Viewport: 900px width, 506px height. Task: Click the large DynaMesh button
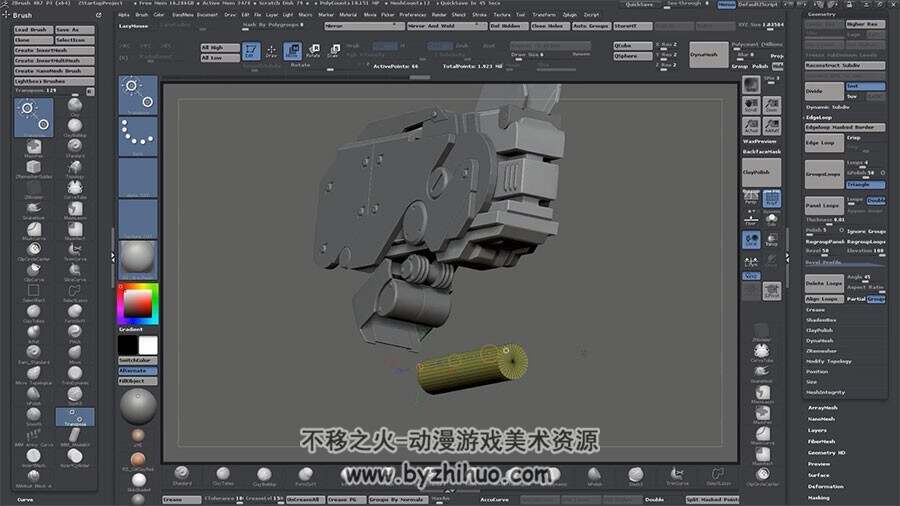tap(708, 55)
